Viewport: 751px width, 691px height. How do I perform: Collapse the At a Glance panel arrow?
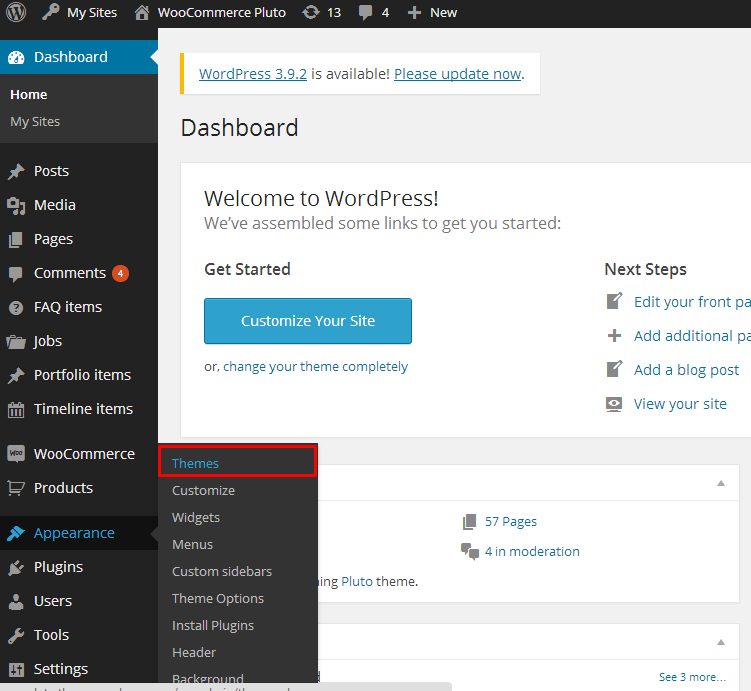coord(721,483)
